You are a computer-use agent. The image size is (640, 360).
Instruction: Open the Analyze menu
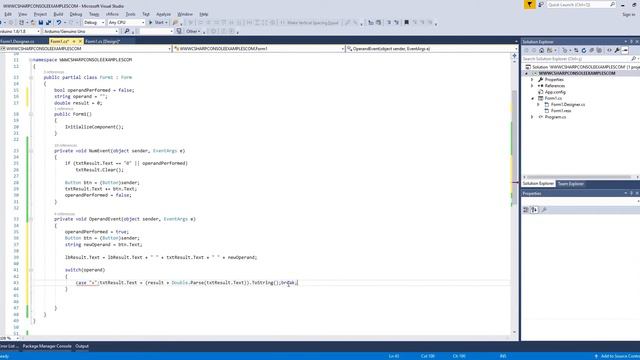tap(163, 14)
